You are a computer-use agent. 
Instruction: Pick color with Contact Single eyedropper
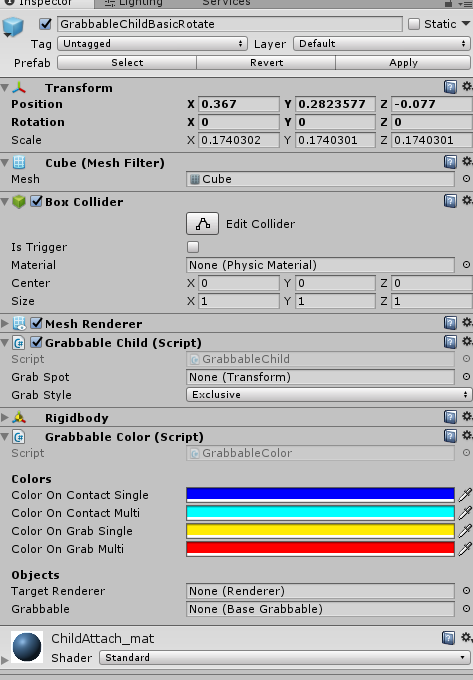pos(465,495)
